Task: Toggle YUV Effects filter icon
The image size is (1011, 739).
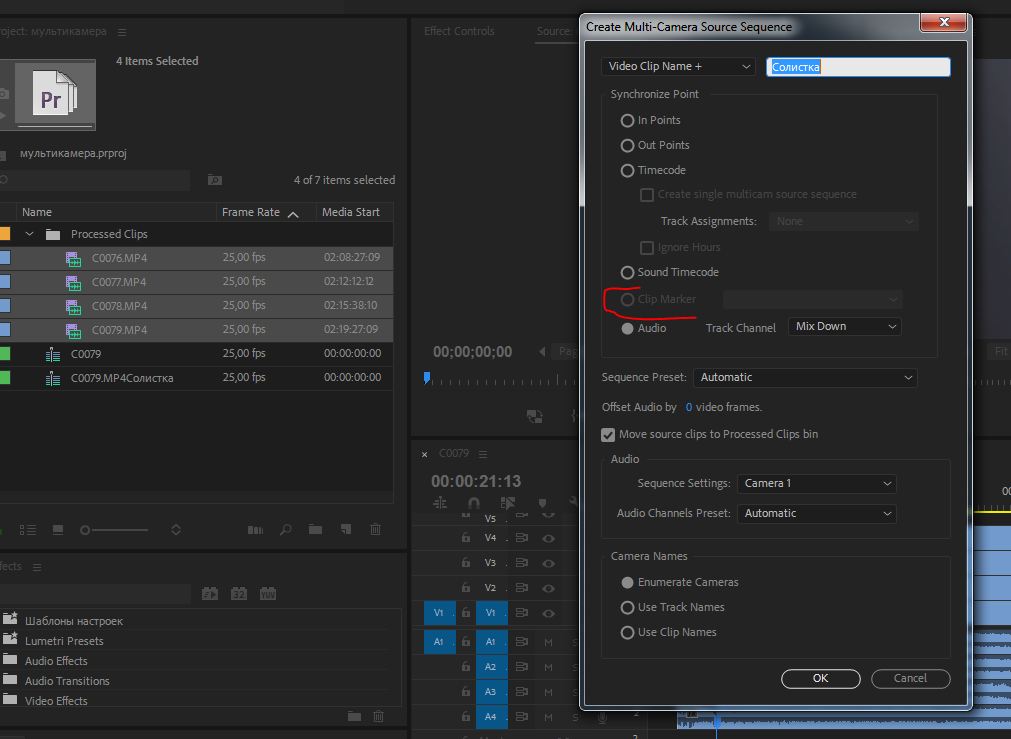Action: tap(268, 593)
